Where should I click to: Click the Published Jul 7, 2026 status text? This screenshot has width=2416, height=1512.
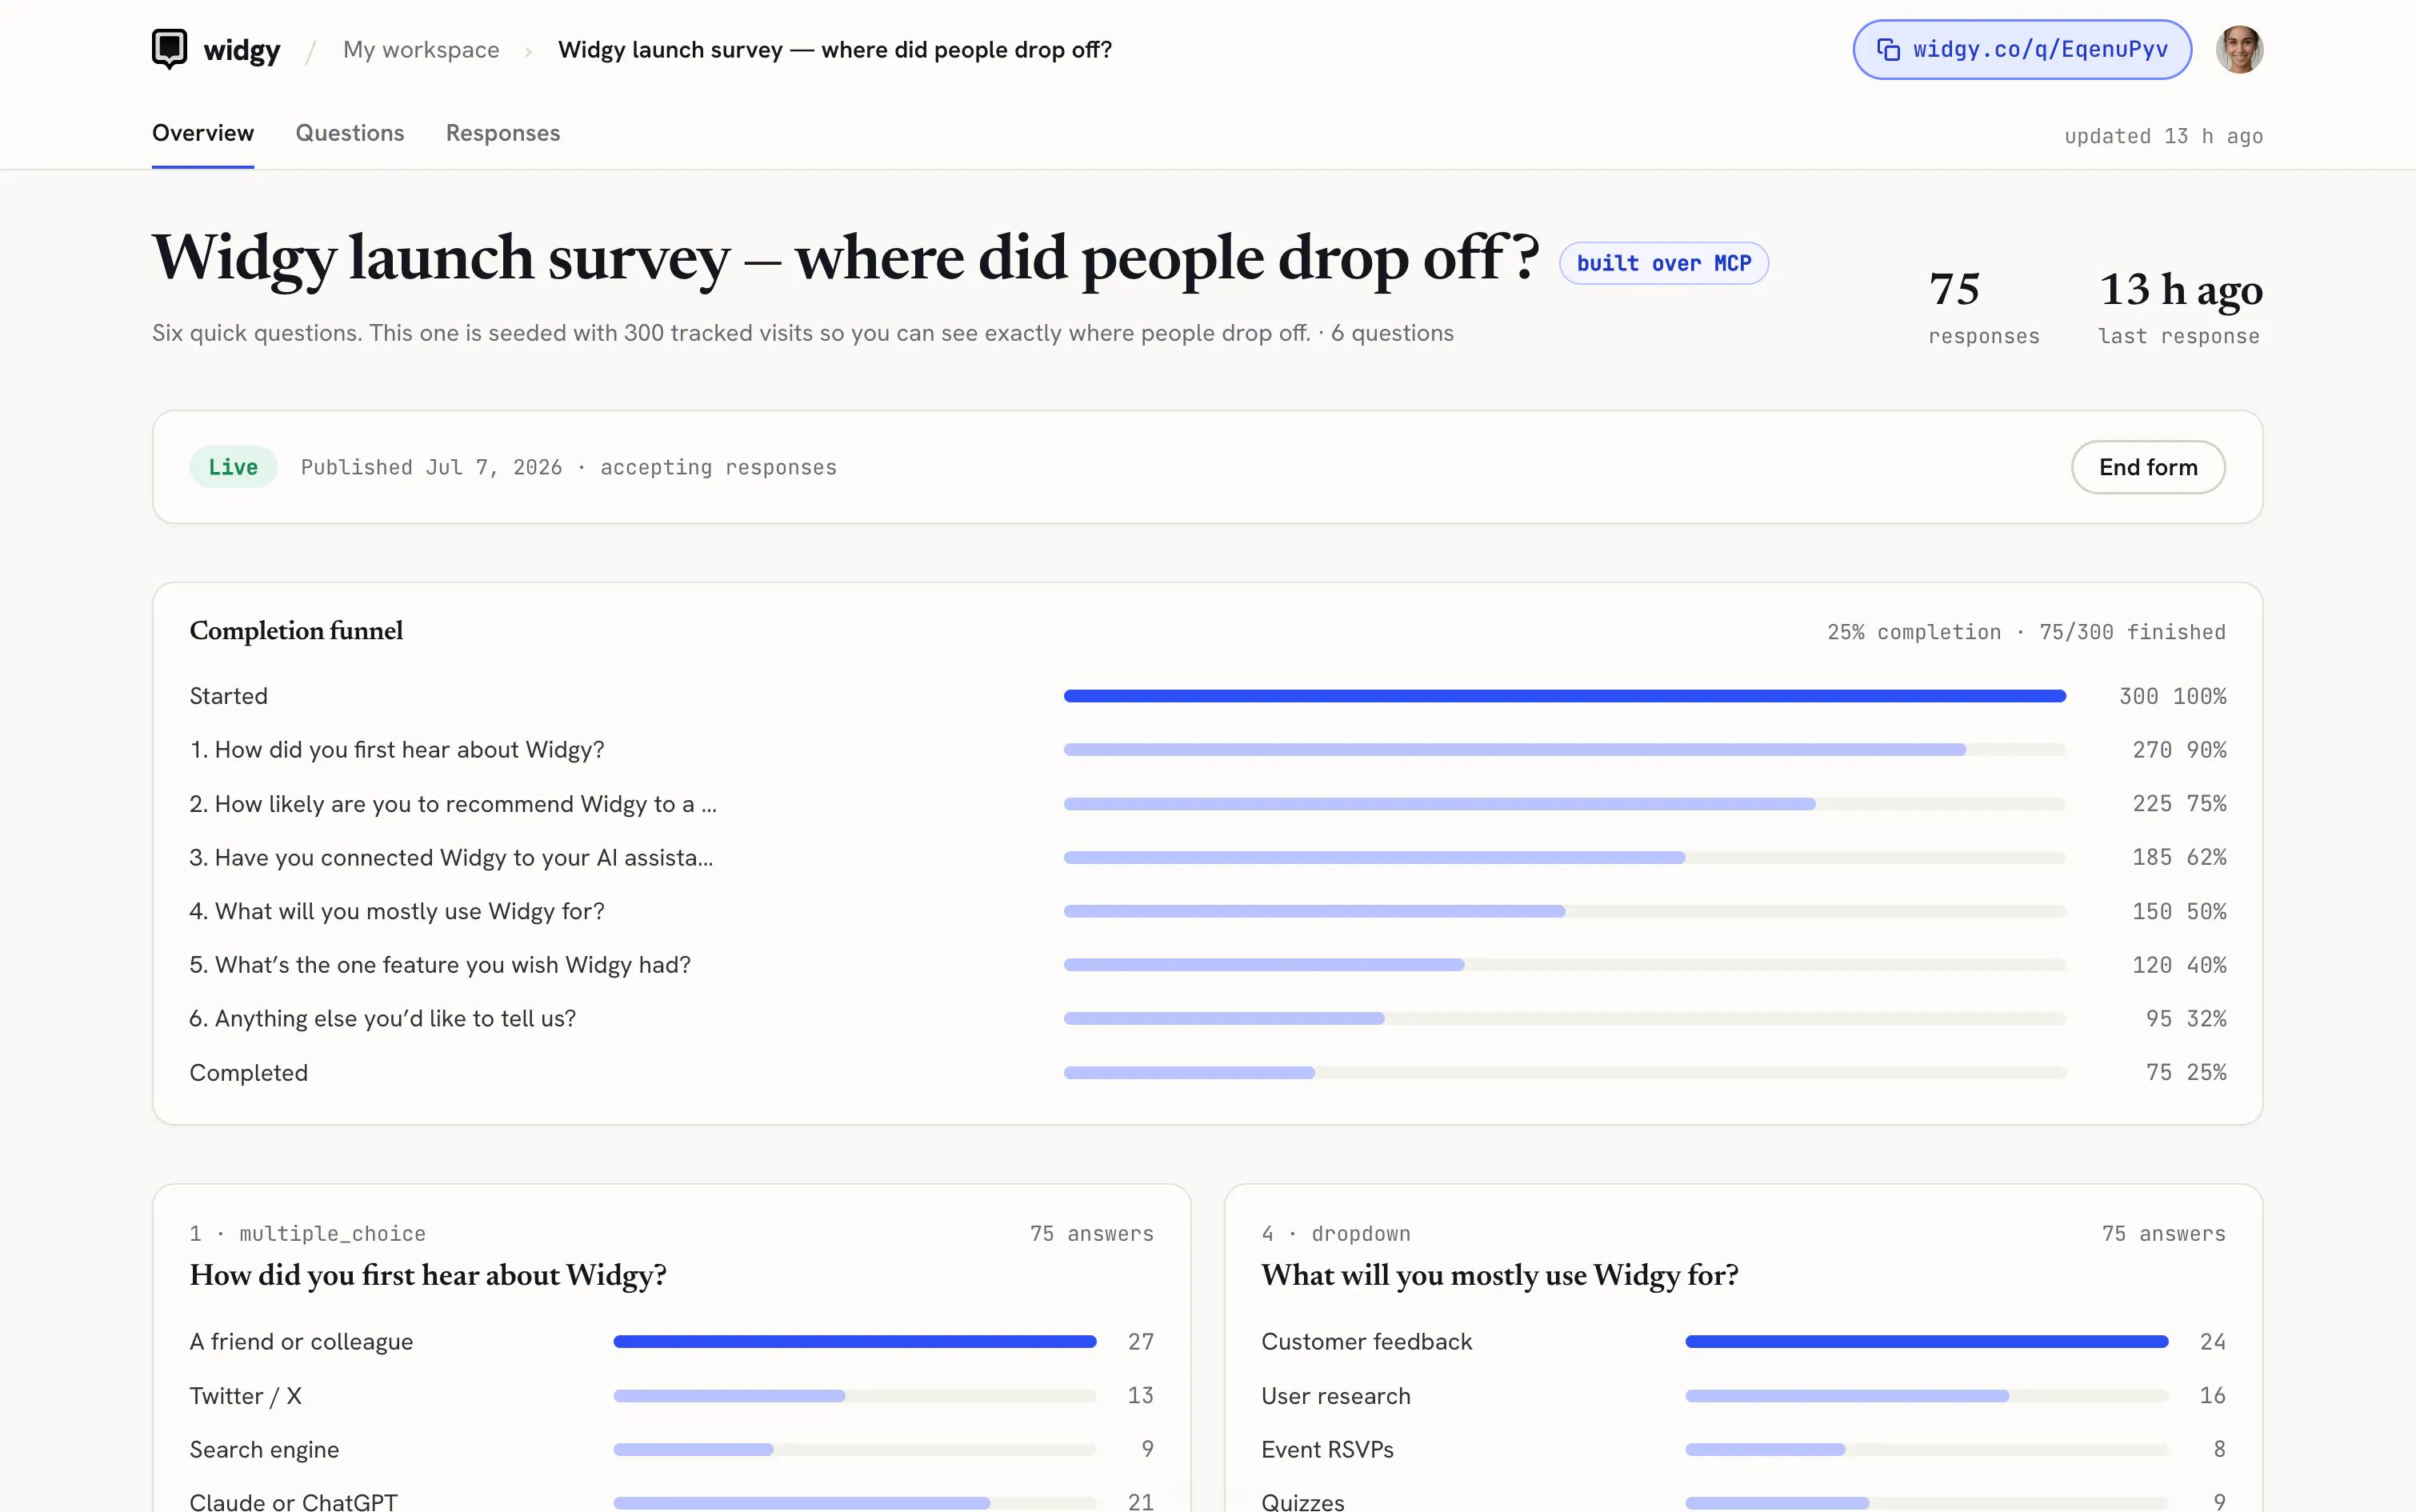(x=569, y=467)
